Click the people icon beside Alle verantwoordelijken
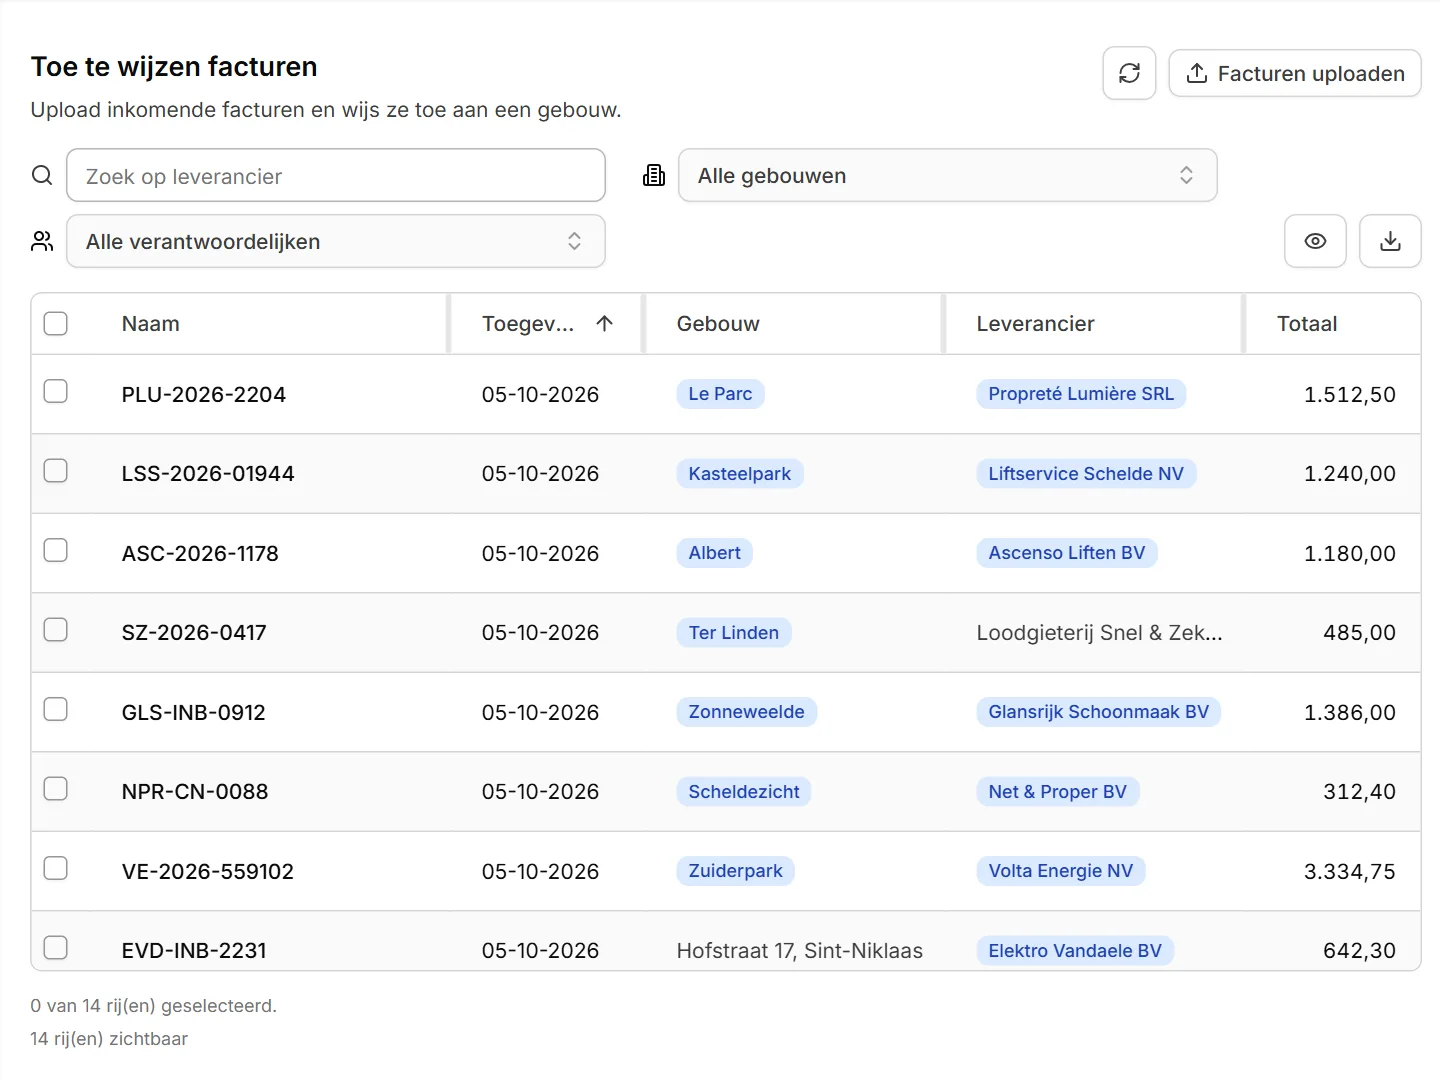 42,241
